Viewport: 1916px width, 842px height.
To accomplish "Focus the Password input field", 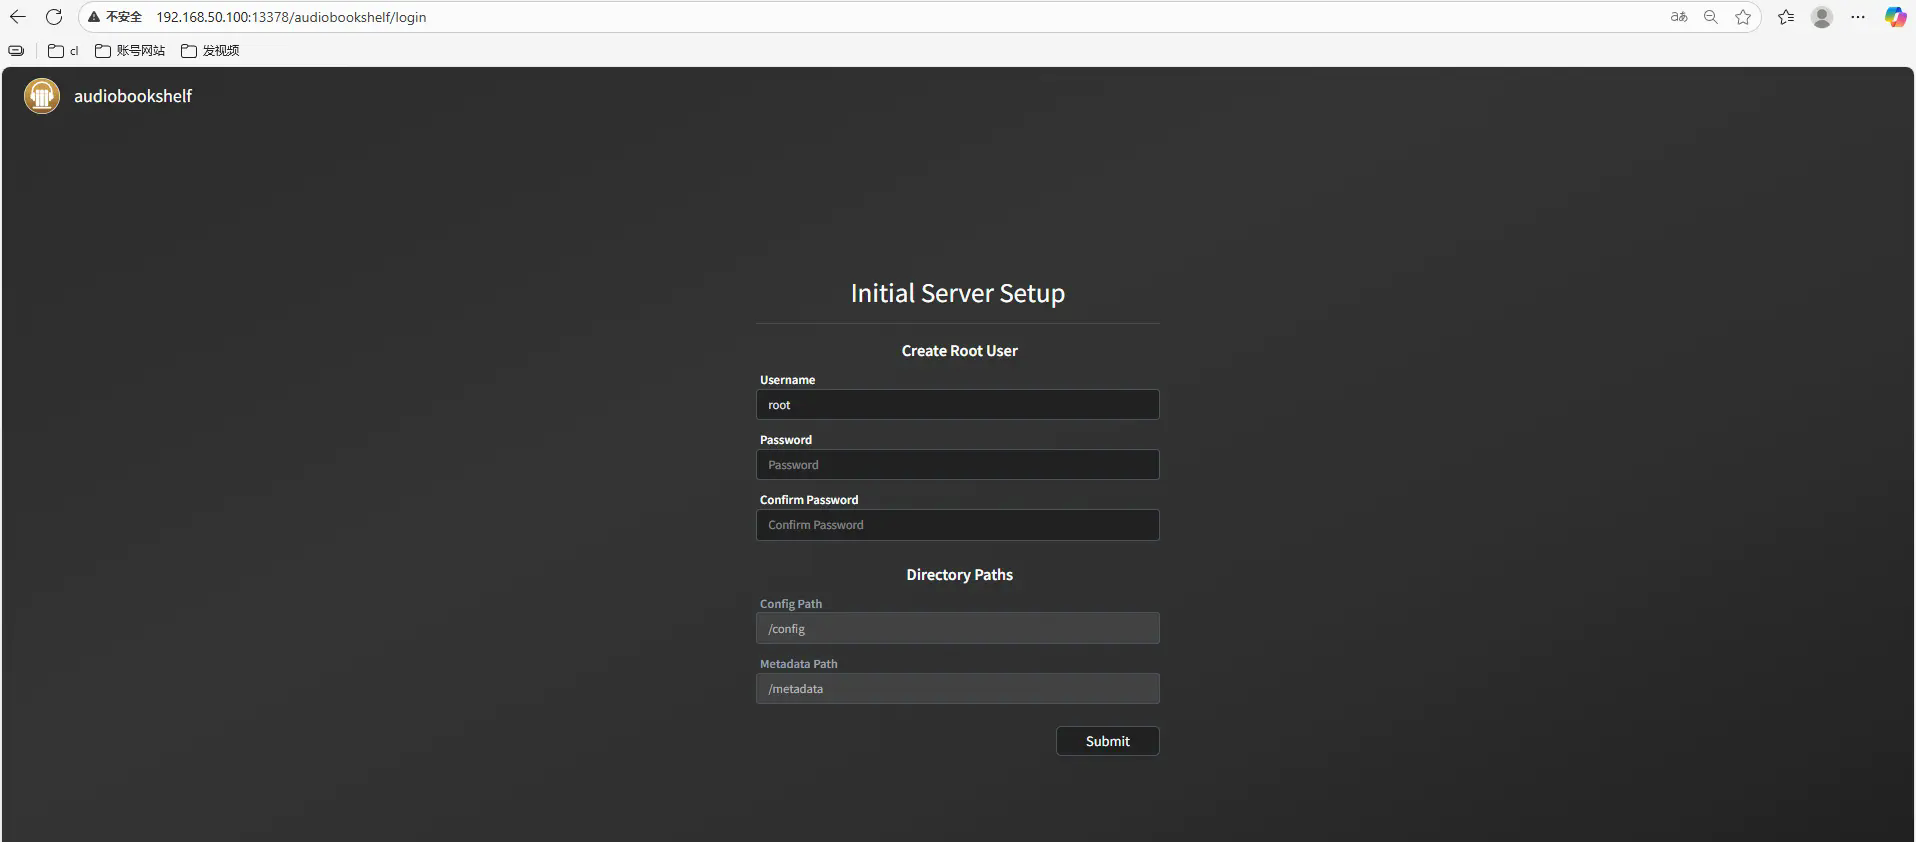I will pos(957,465).
